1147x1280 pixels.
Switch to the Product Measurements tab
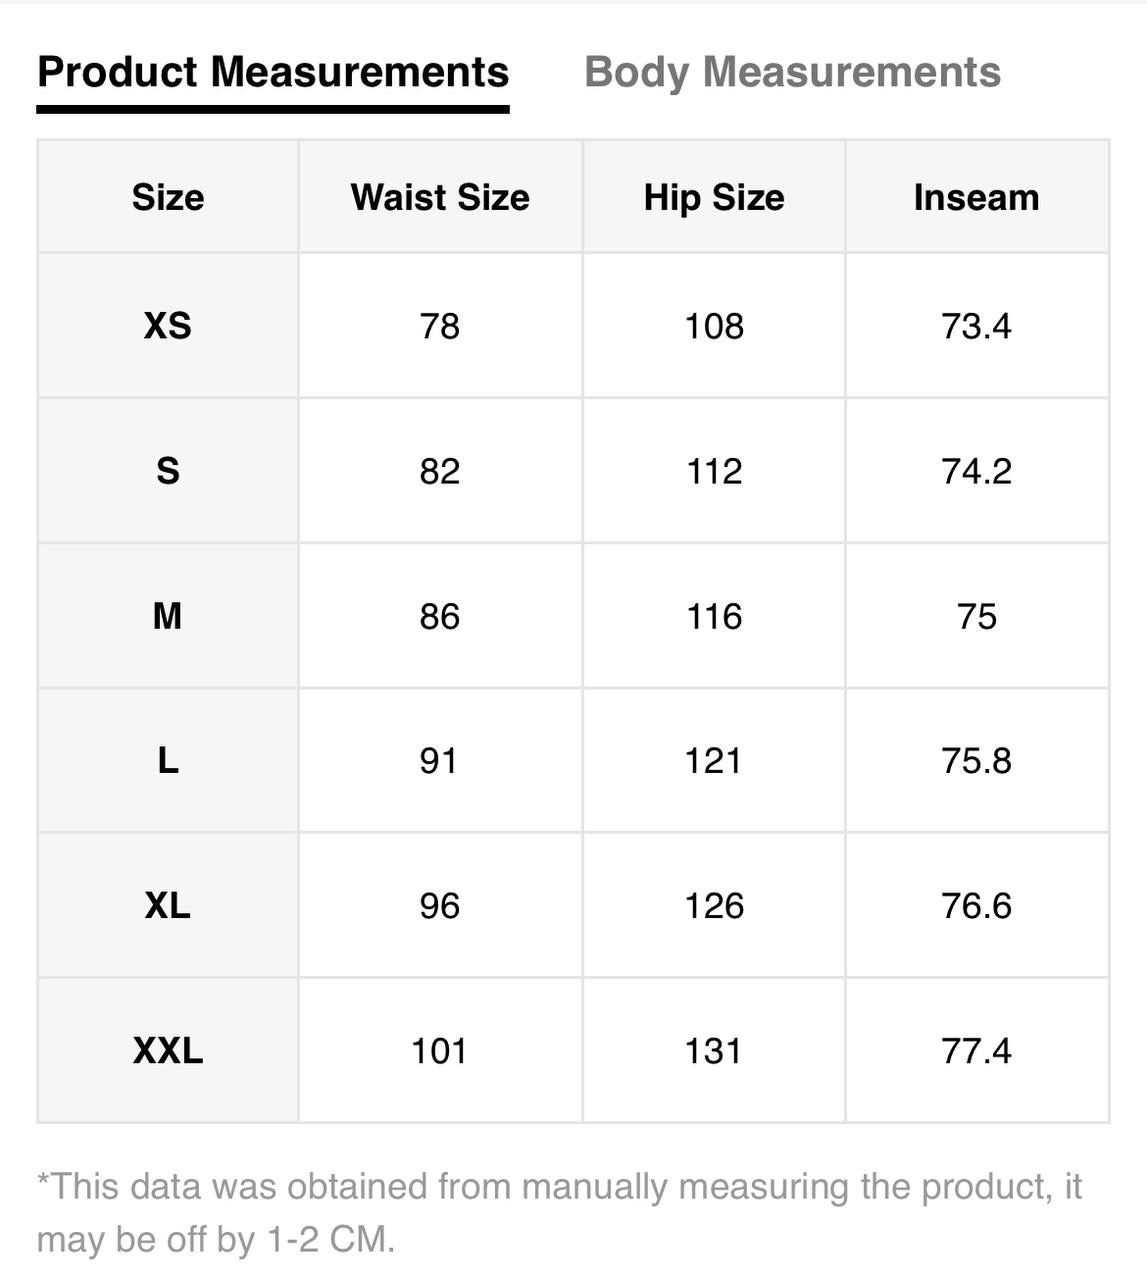point(273,73)
